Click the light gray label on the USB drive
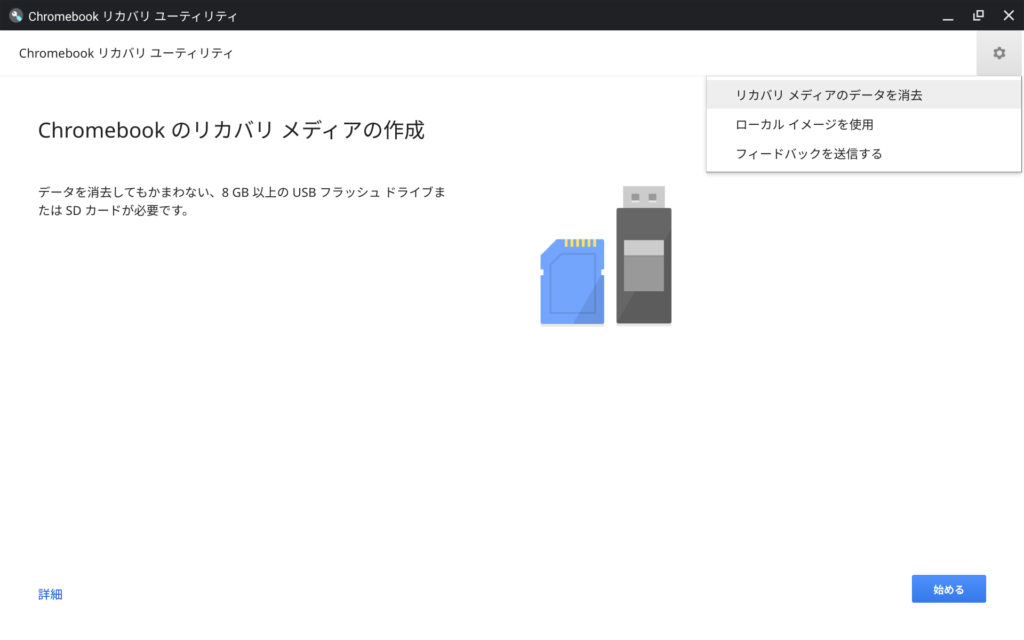The image size is (1024, 640). (643, 266)
